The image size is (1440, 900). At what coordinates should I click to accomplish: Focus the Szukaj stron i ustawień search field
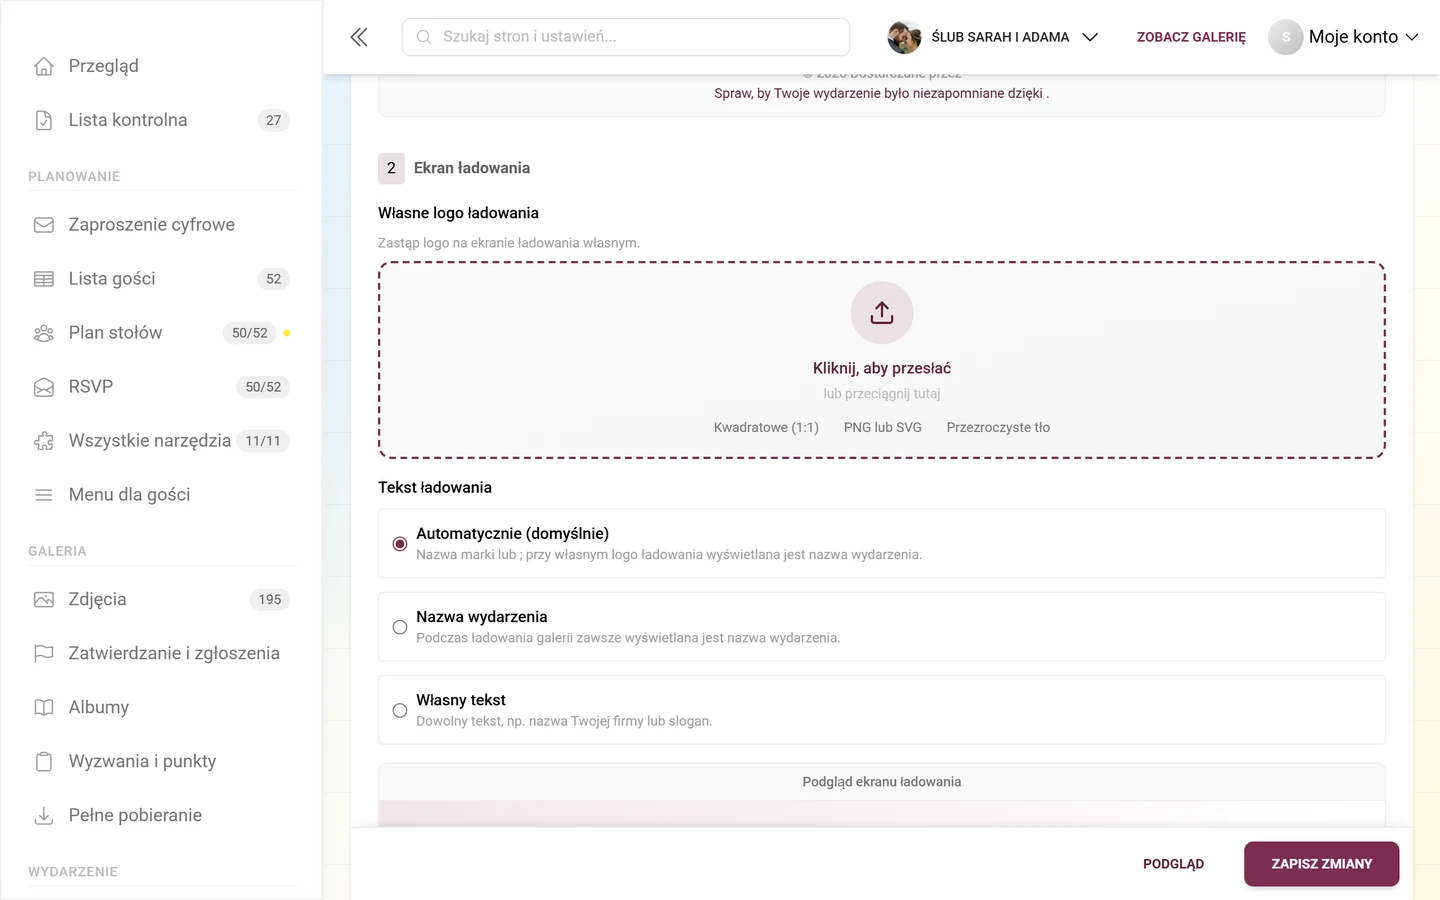pyautogui.click(x=626, y=37)
